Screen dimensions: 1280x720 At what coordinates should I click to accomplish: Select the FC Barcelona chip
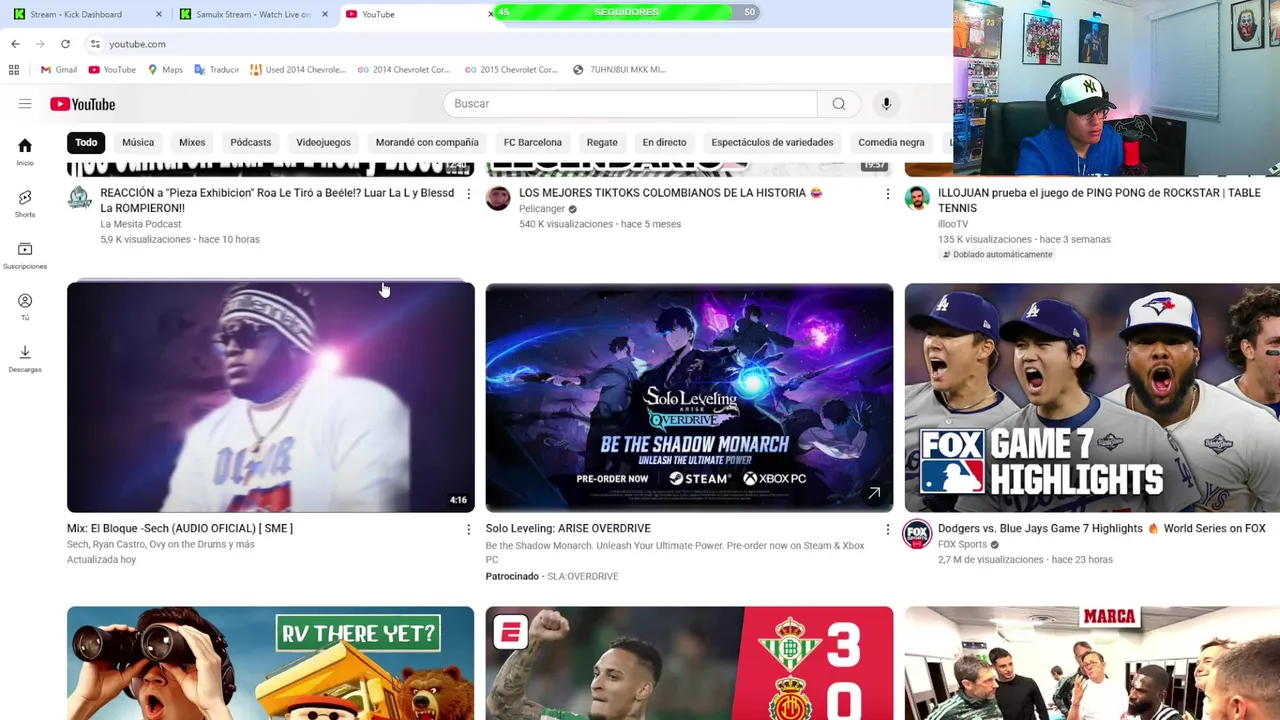click(533, 142)
